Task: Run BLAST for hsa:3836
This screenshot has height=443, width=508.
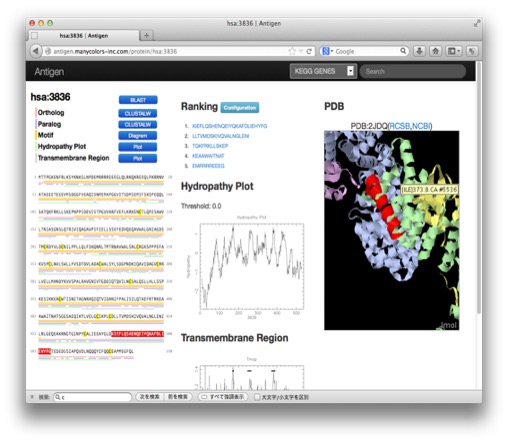Action: pos(138,100)
